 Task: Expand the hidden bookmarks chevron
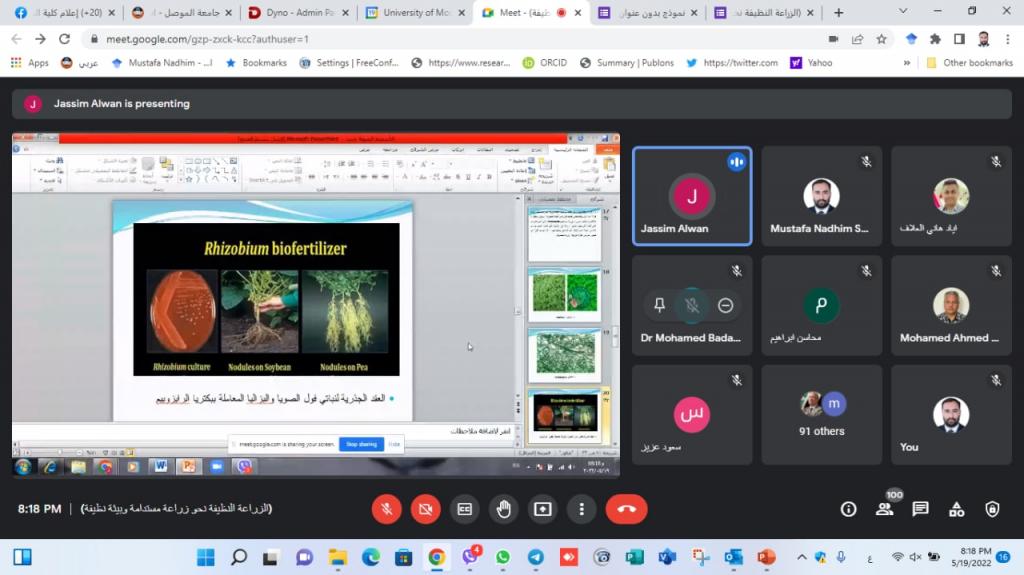click(908, 62)
